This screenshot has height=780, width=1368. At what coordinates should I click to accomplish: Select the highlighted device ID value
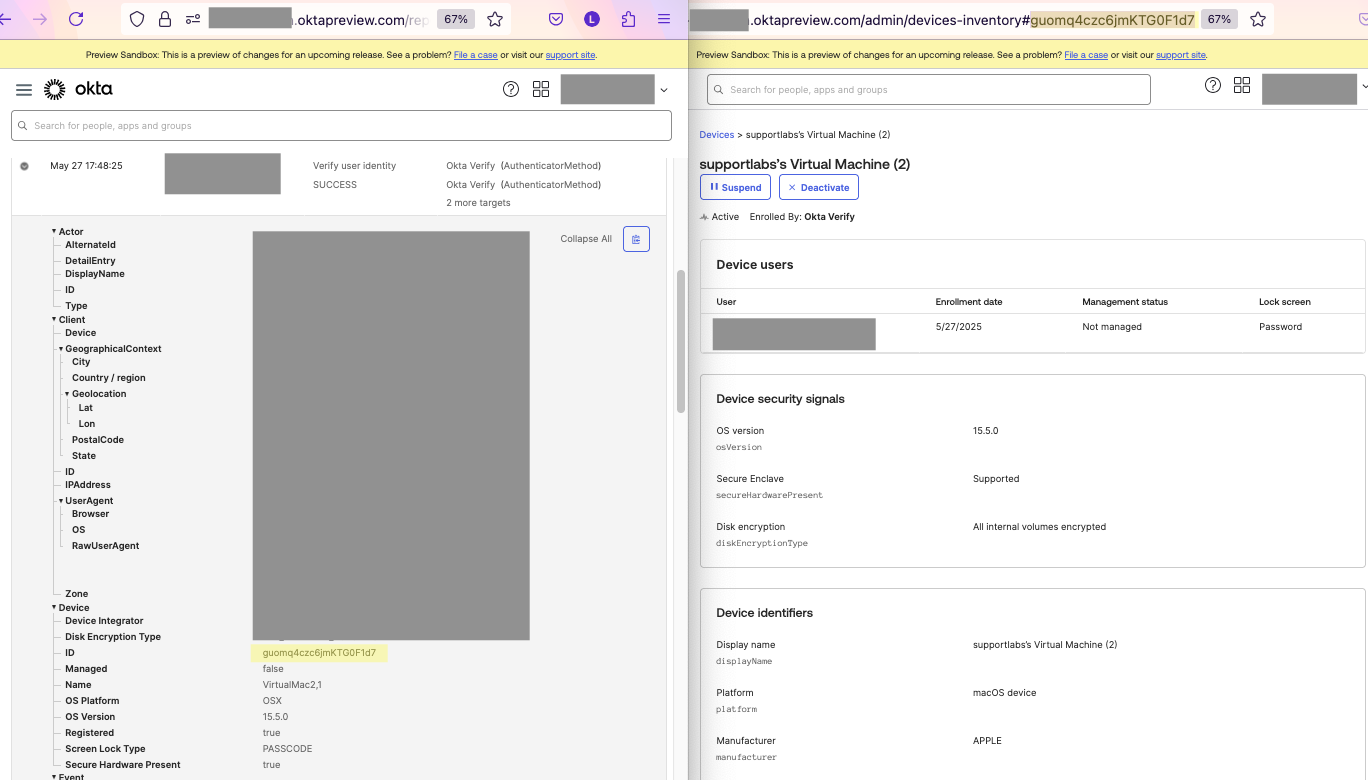tap(319, 653)
